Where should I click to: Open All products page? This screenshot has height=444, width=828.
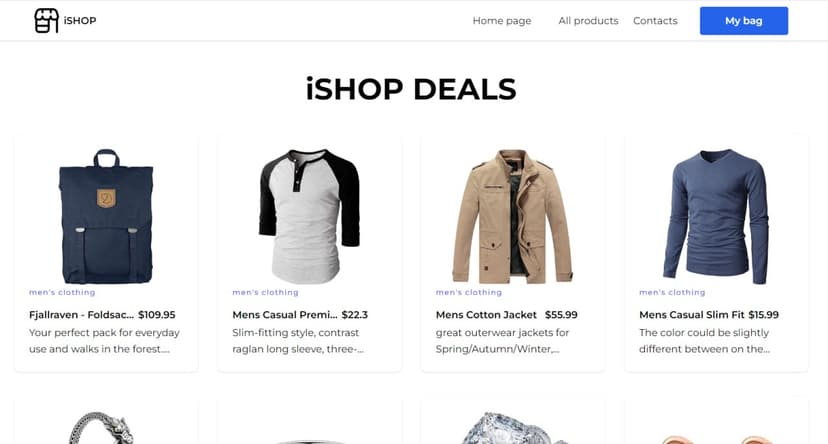click(588, 21)
